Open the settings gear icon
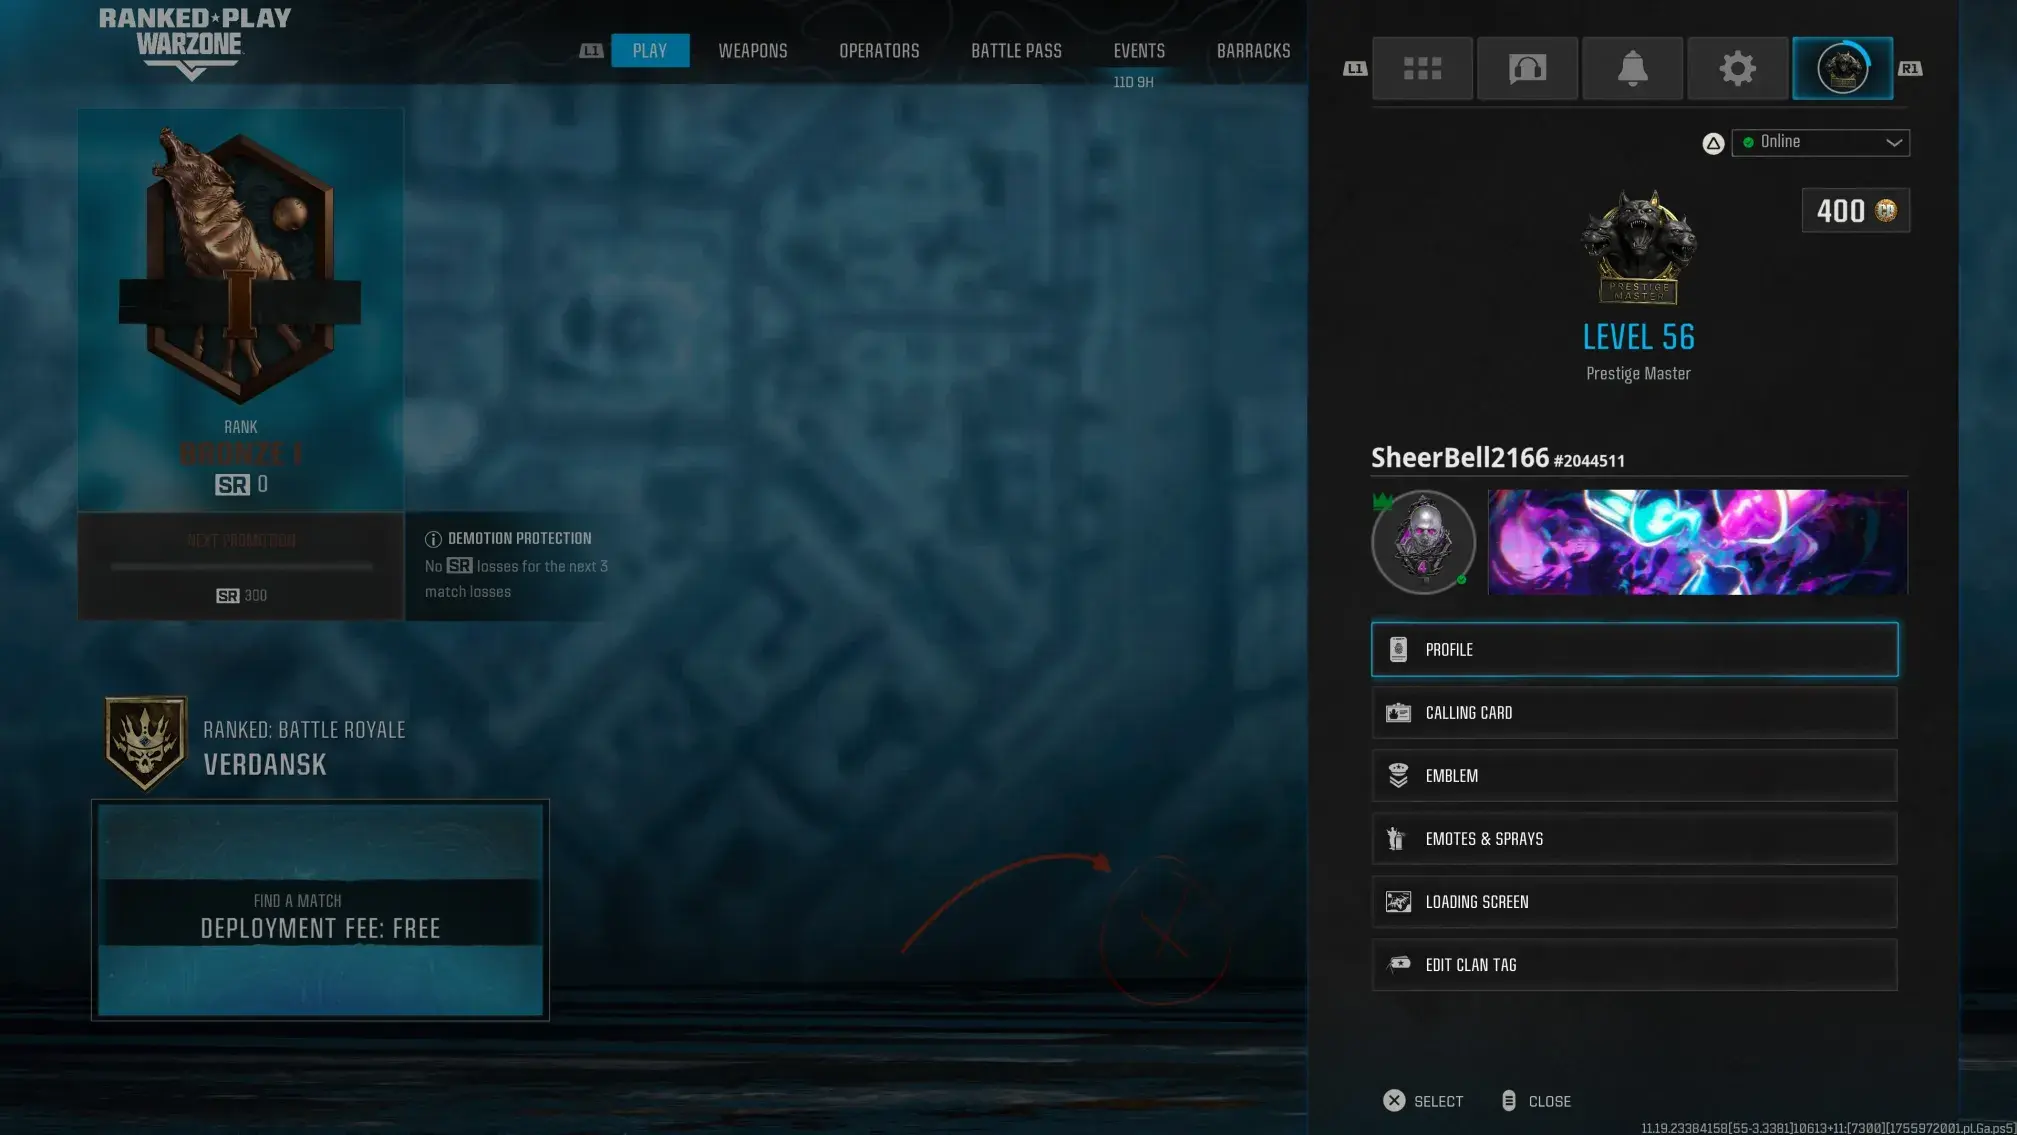The height and width of the screenshot is (1135, 2017). pos(1737,68)
